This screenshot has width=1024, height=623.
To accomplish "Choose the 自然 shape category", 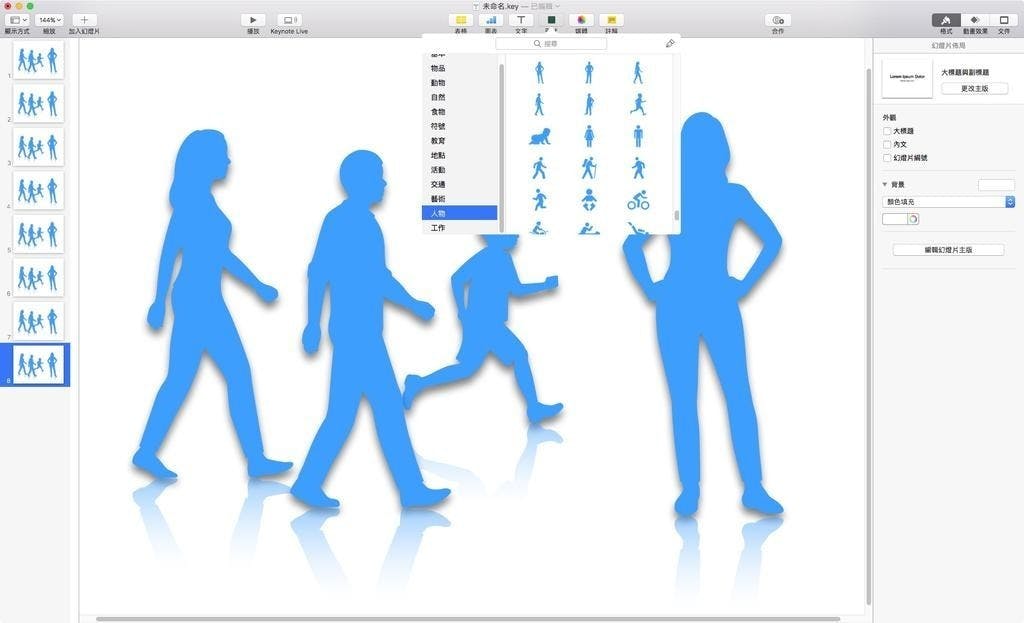I will point(460,97).
